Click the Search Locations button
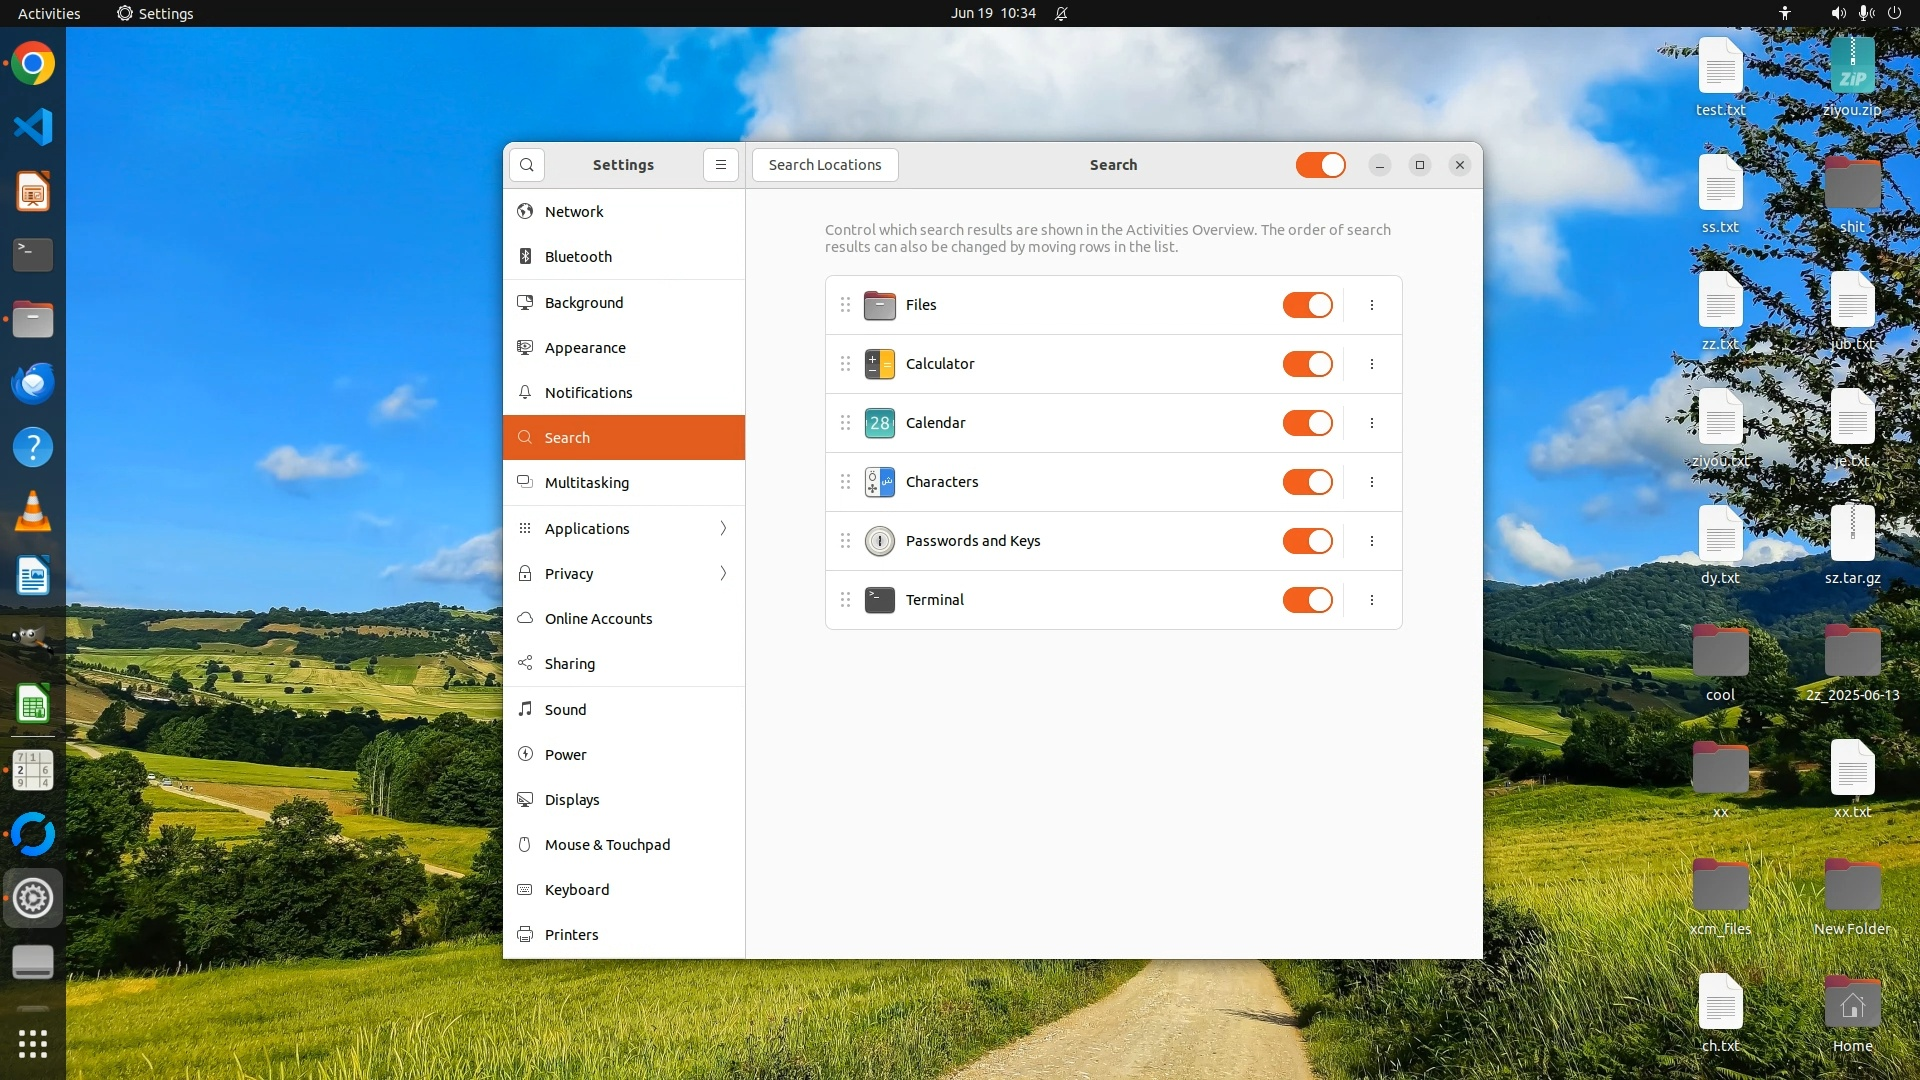Viewport: 1920px width, 1080px height. (x=824, y=165)
